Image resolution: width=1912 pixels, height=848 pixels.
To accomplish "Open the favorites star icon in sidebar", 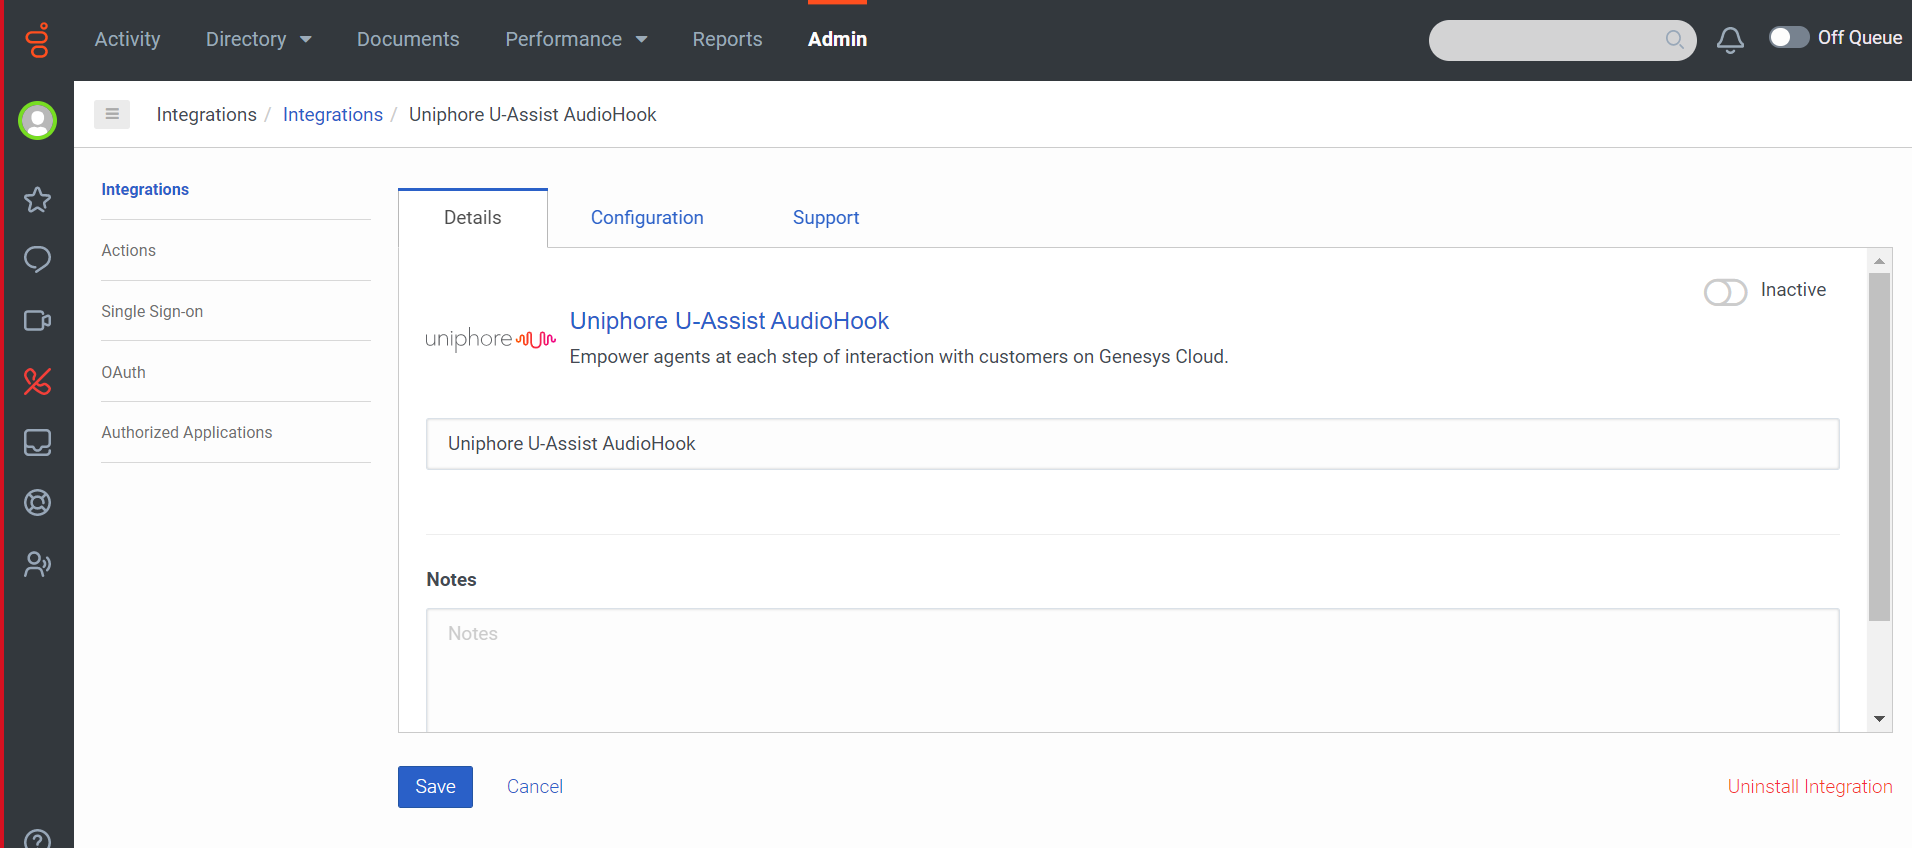I will pos(38,200).
